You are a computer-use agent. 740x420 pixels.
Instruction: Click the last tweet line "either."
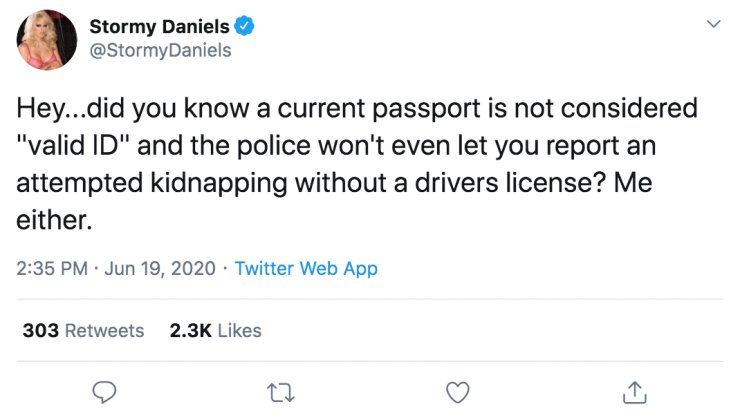coord(54,220)
